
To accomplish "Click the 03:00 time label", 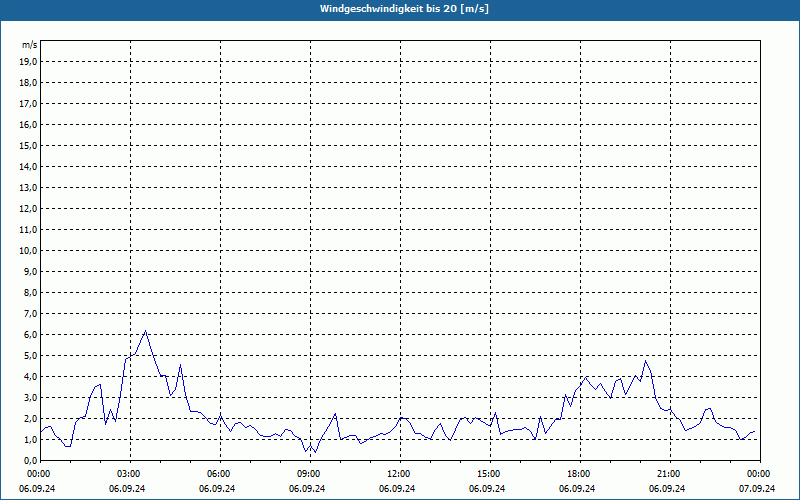I will (131, 474).
